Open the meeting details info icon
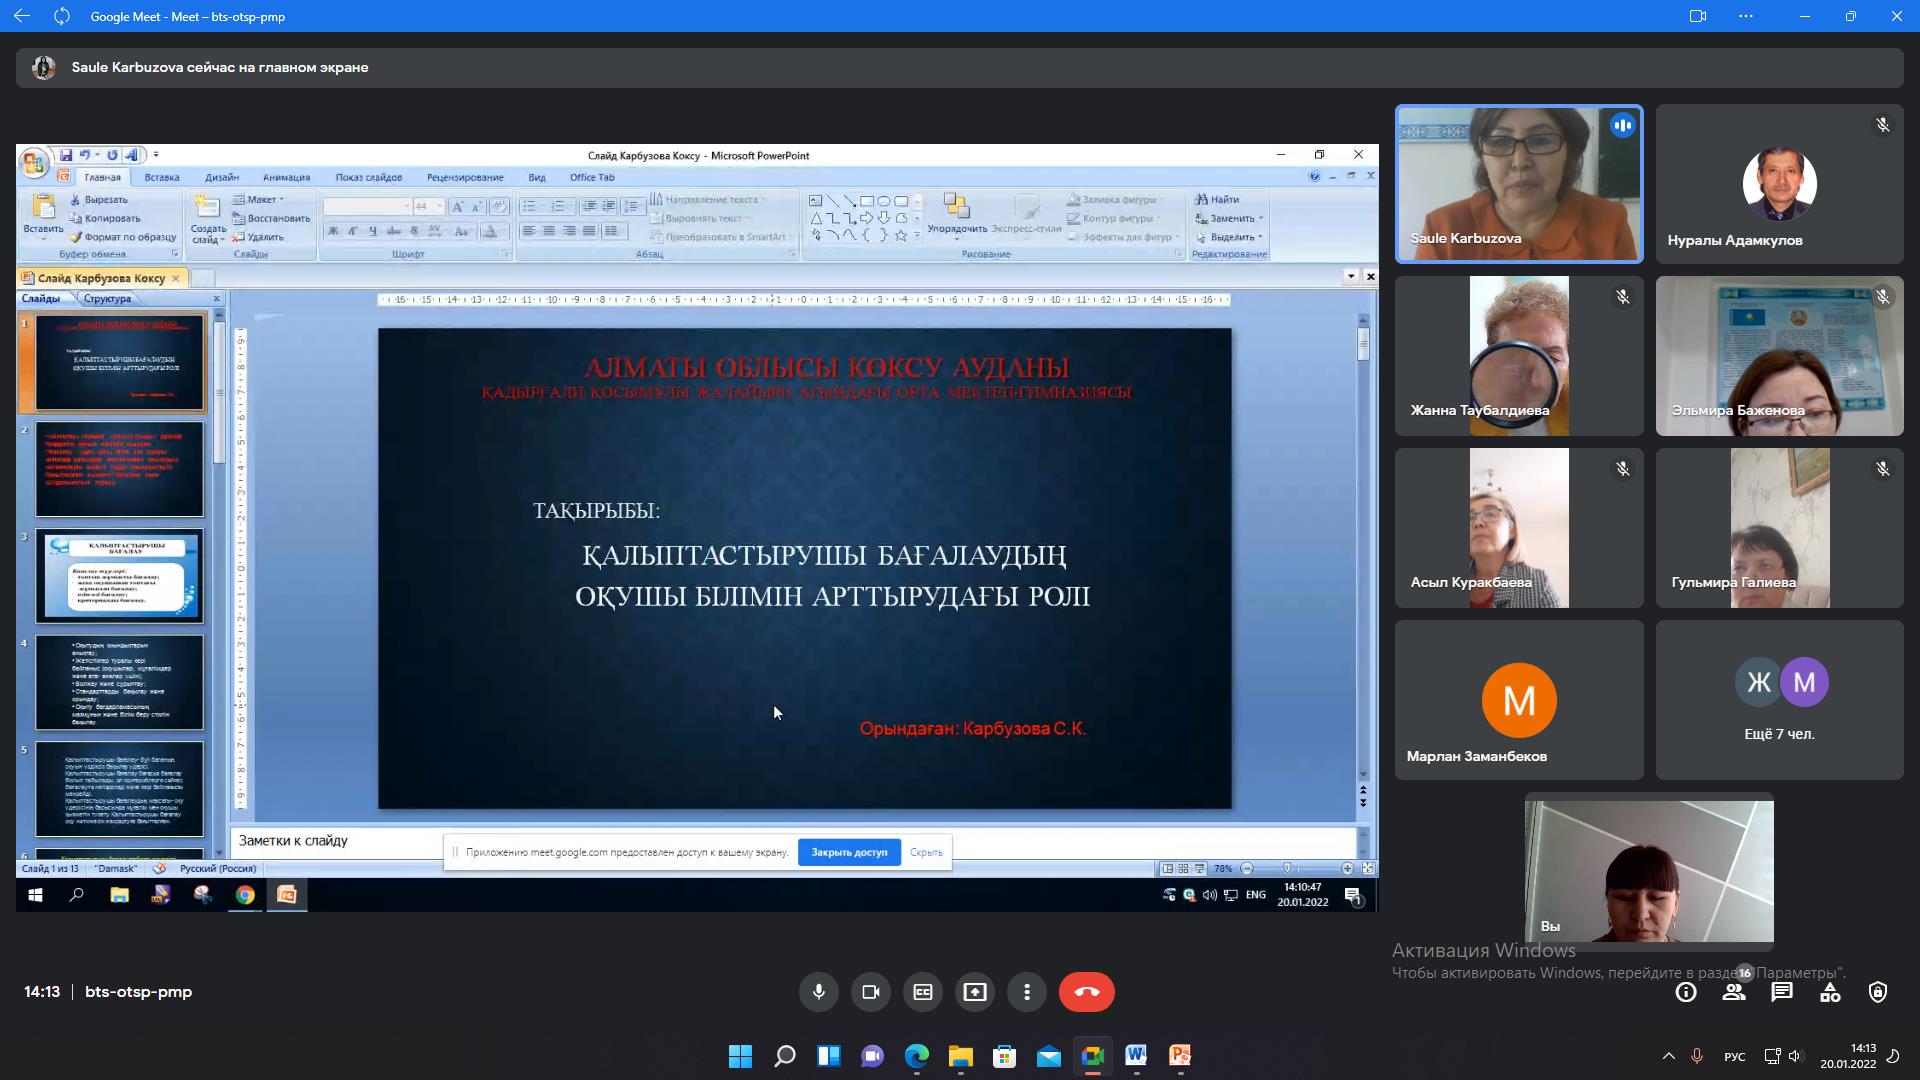Screen dimensions: 1920x1080 (1686, 992)
